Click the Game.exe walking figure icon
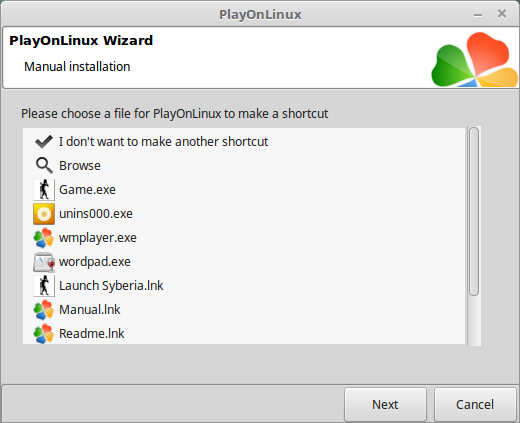The height and width of the screenshot is (423, 520). coord(44,190)
